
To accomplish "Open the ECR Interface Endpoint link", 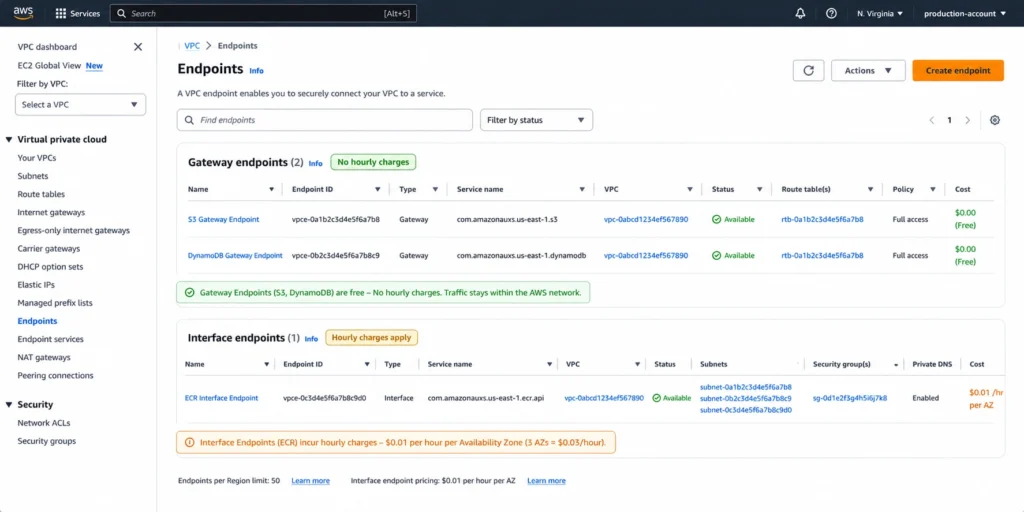I will (221, 398).
